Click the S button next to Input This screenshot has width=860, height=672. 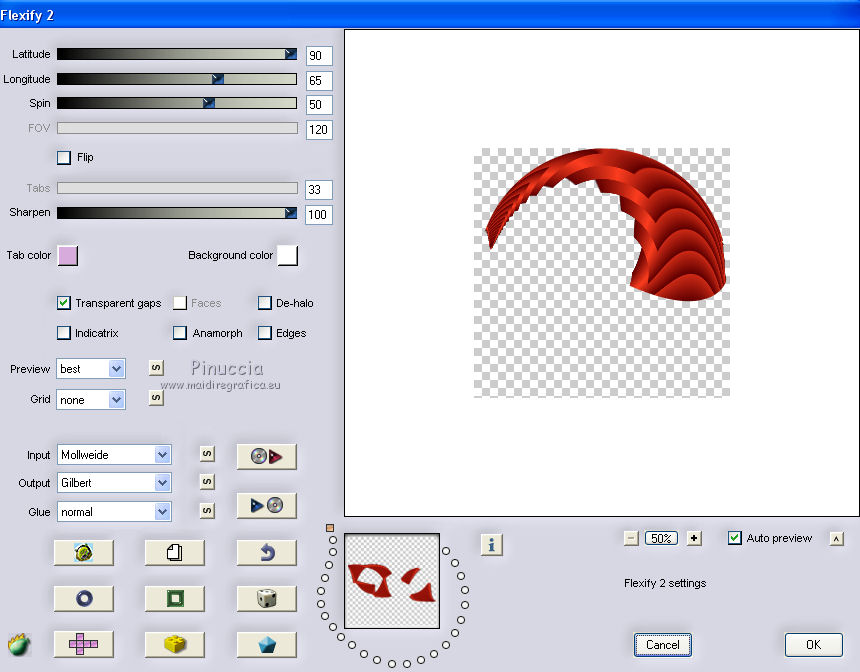pyautogui.click(x=207, y=454)
